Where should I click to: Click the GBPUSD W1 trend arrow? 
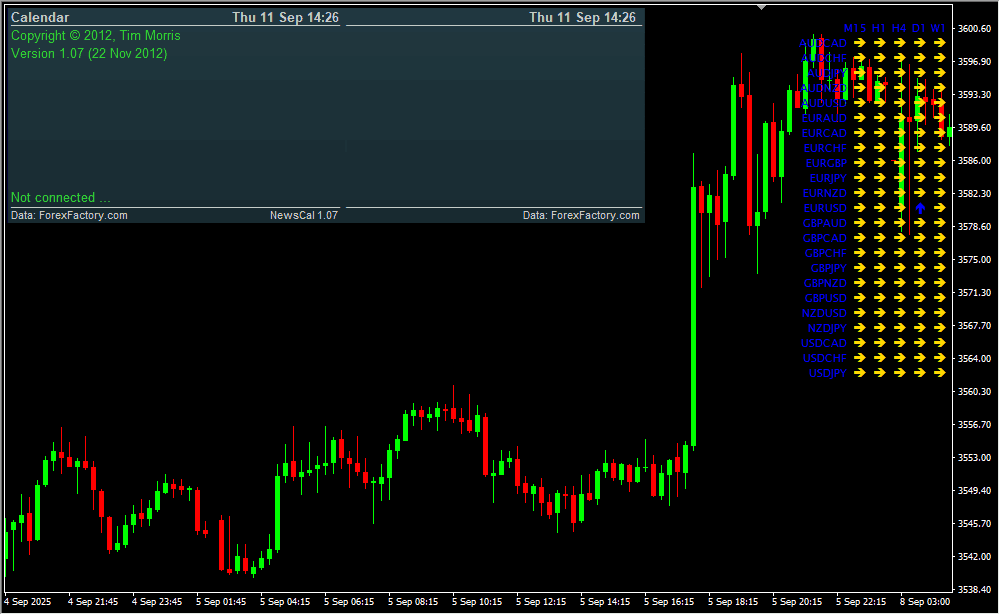tap(938, 298)
